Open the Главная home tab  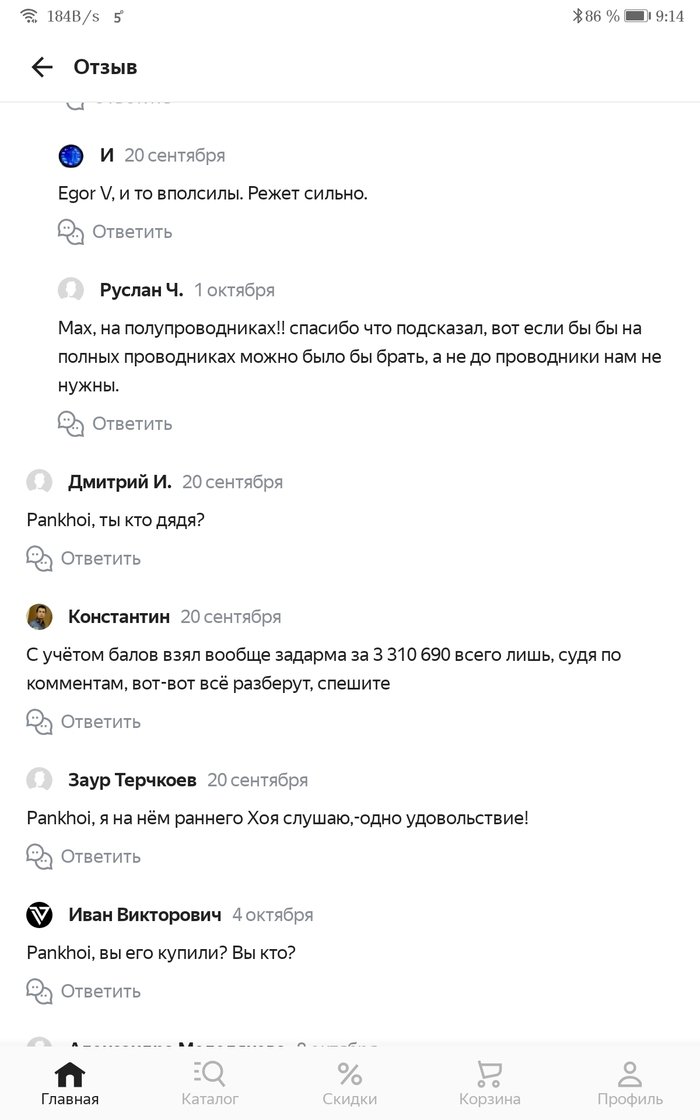point(70,1083)
